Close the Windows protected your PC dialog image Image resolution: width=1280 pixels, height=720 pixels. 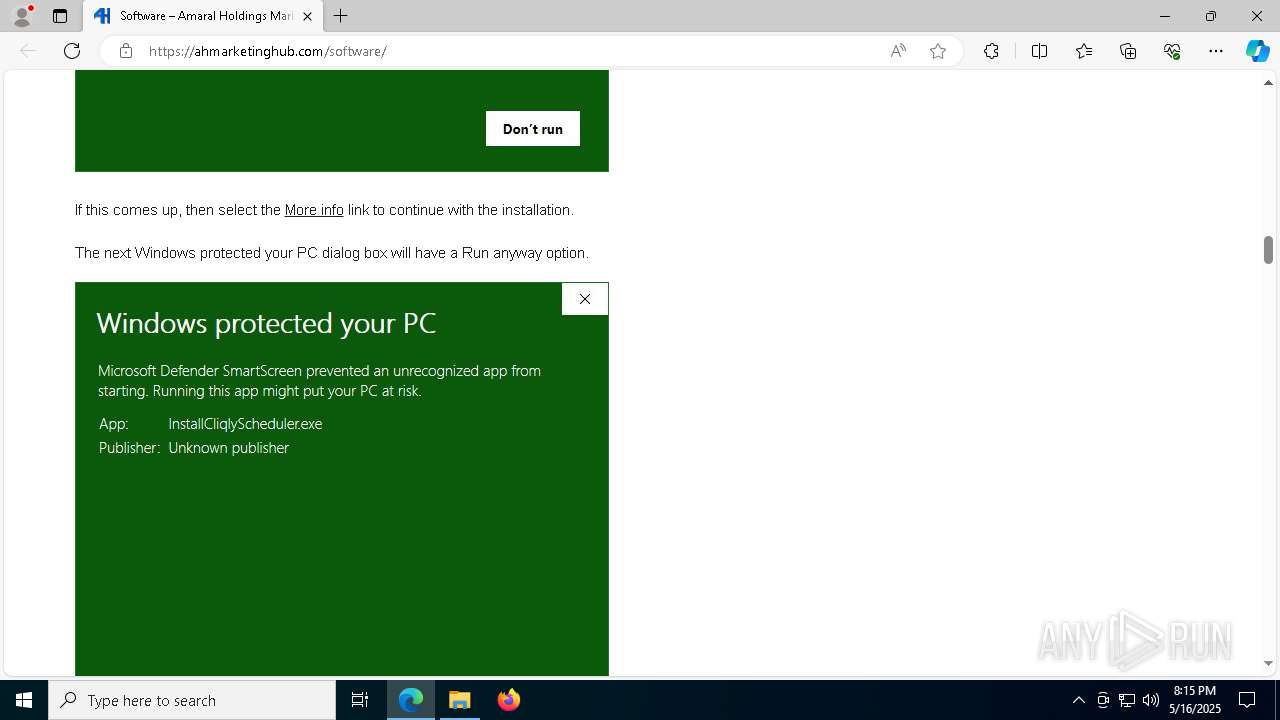585,299
